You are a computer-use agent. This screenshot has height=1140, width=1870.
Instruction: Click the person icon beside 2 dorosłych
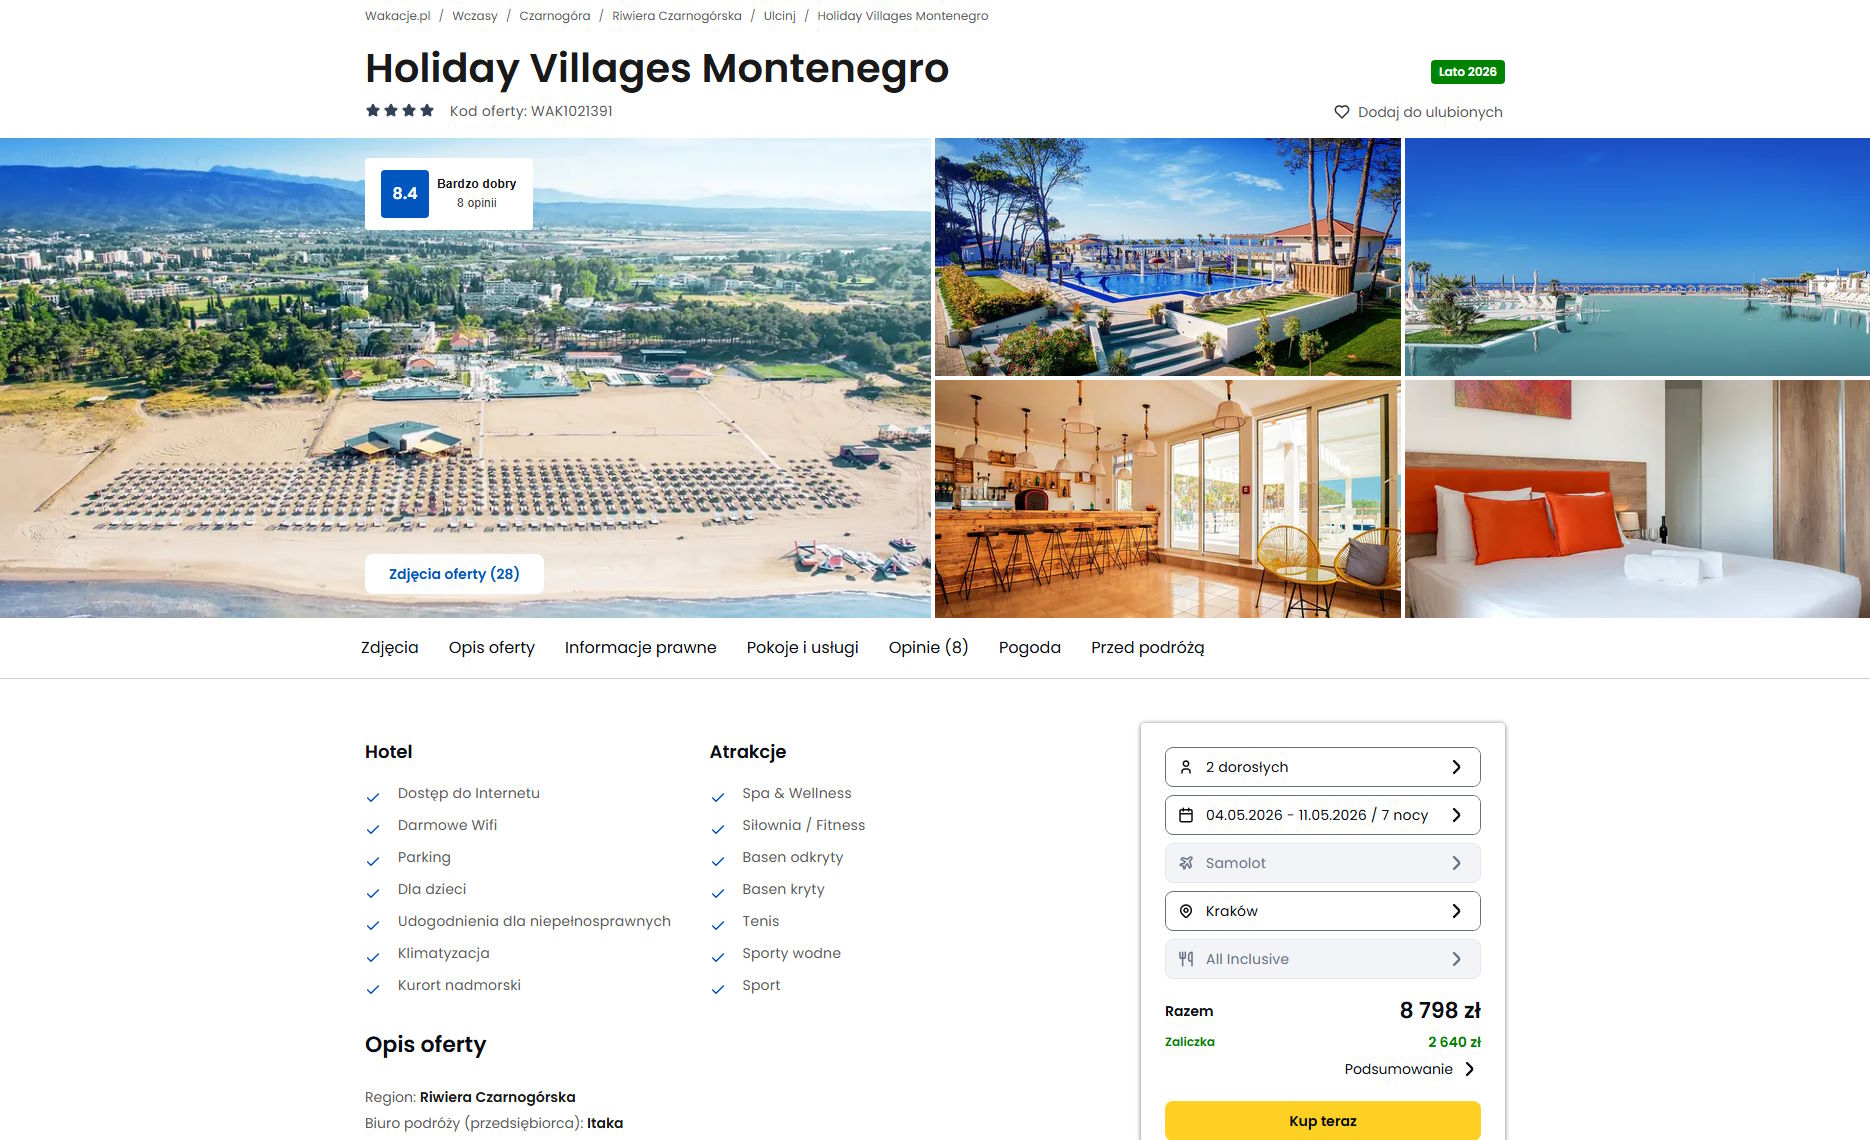click(1186, 767)
